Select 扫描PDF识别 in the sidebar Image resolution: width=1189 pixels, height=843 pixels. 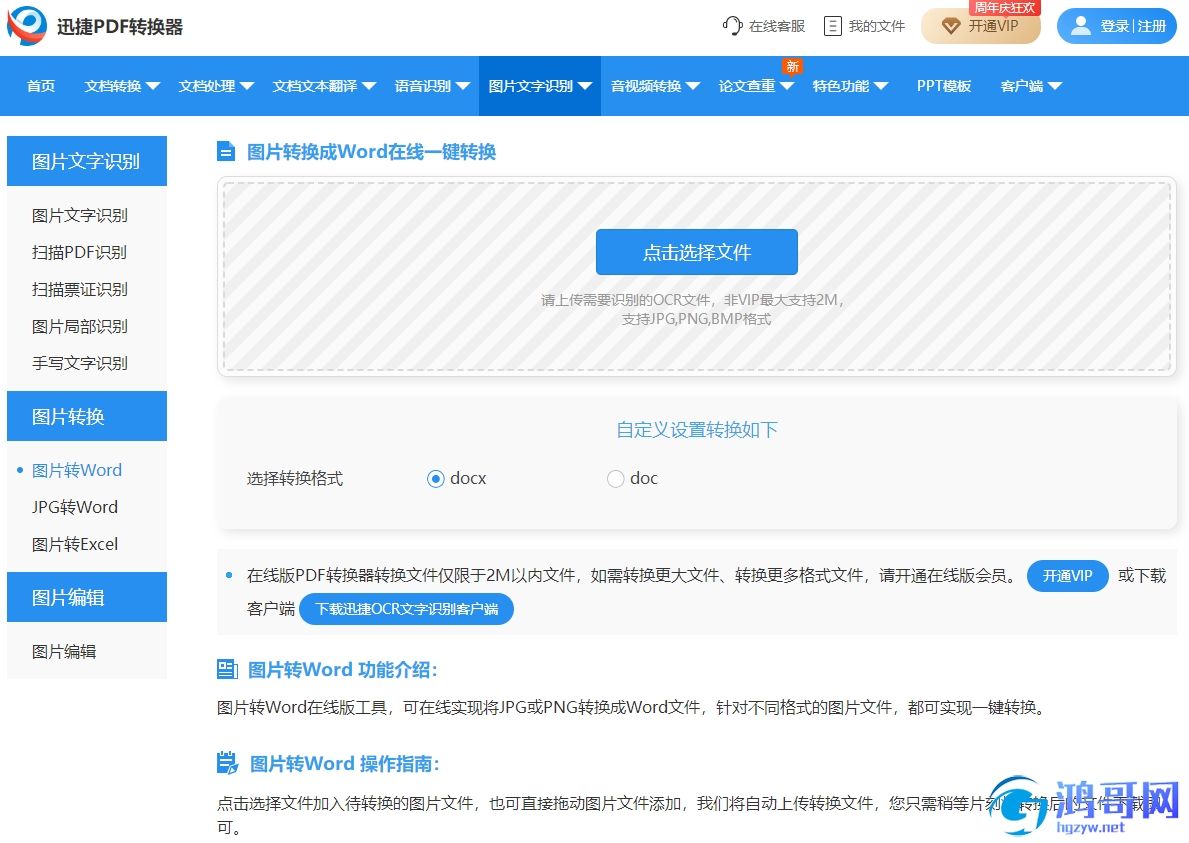pos(80,252)
